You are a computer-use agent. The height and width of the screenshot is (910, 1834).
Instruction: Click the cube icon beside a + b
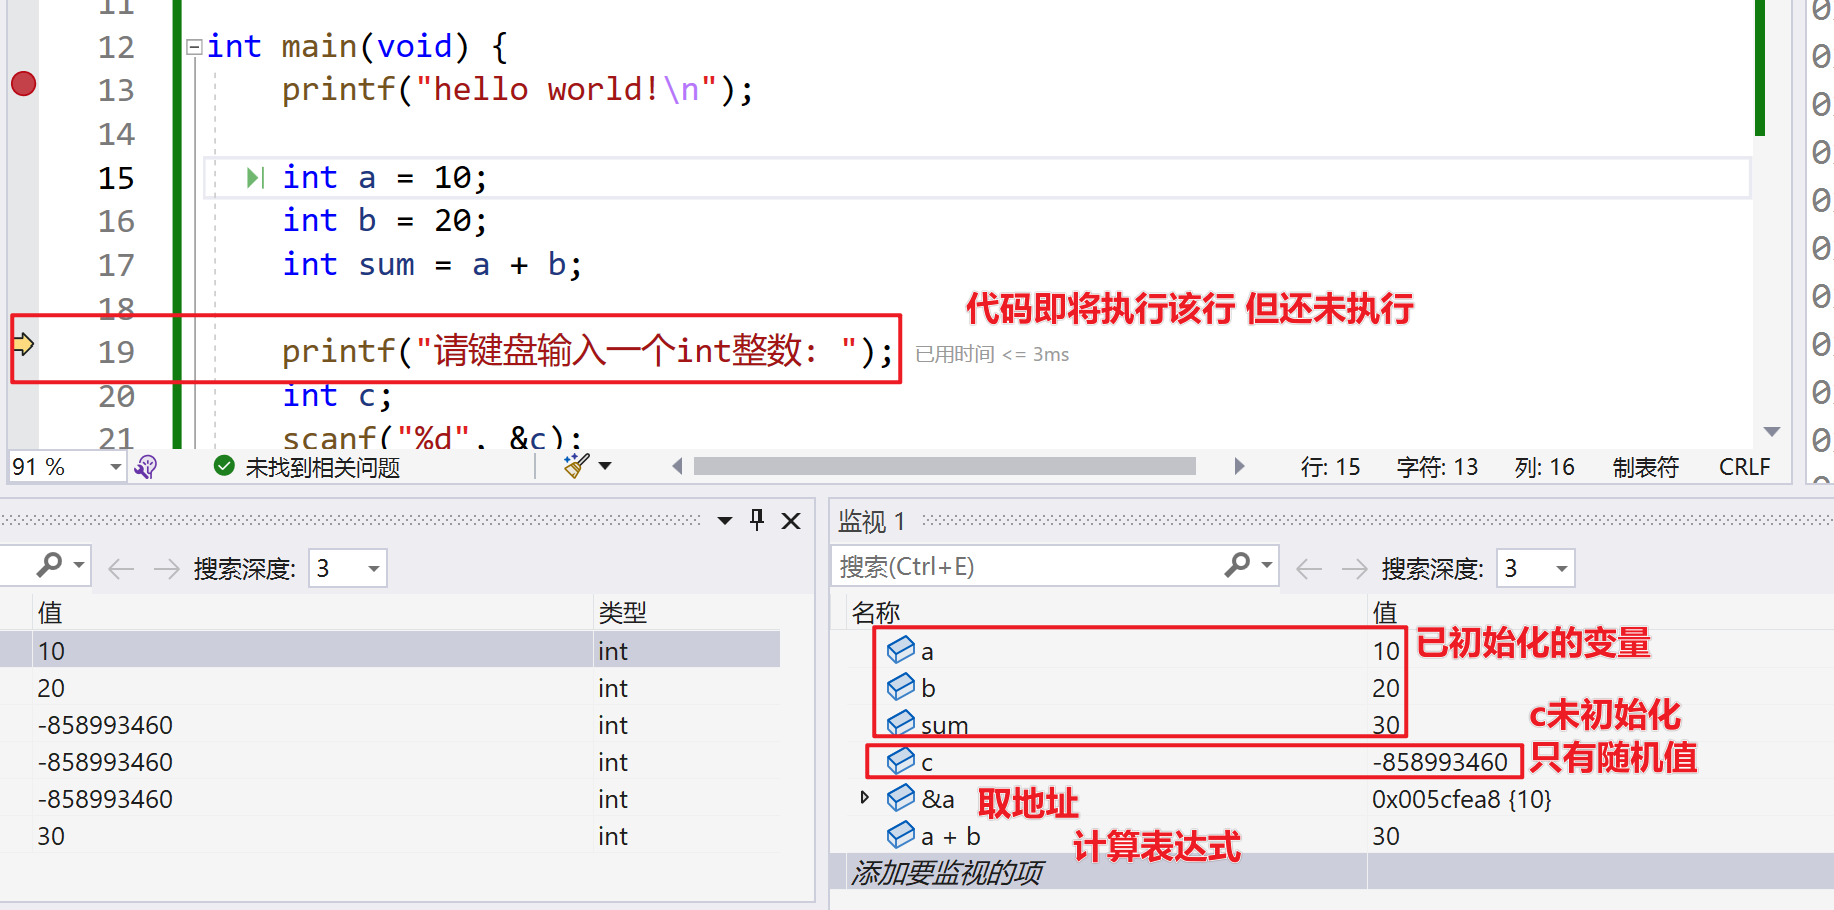point(901,834)
